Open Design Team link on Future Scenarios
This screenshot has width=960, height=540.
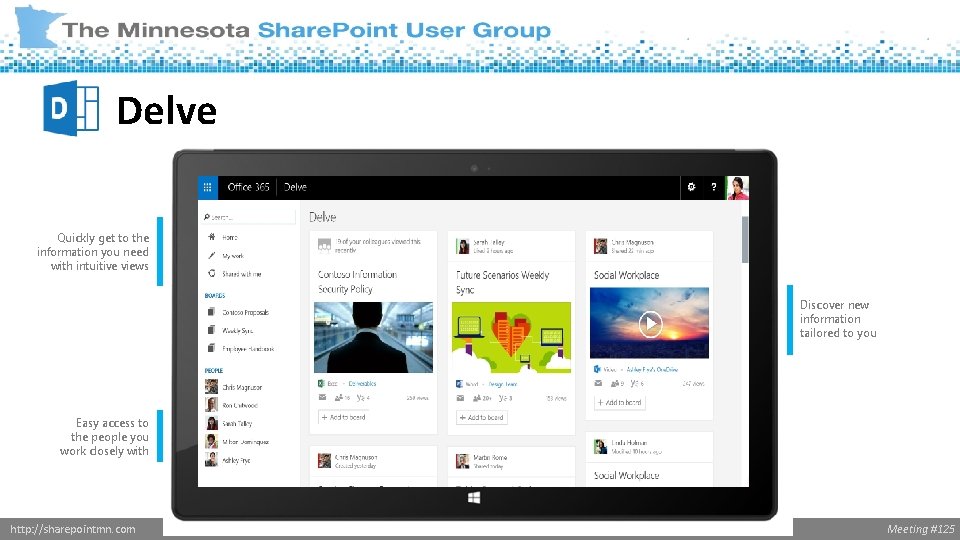(x=503, y=384)
